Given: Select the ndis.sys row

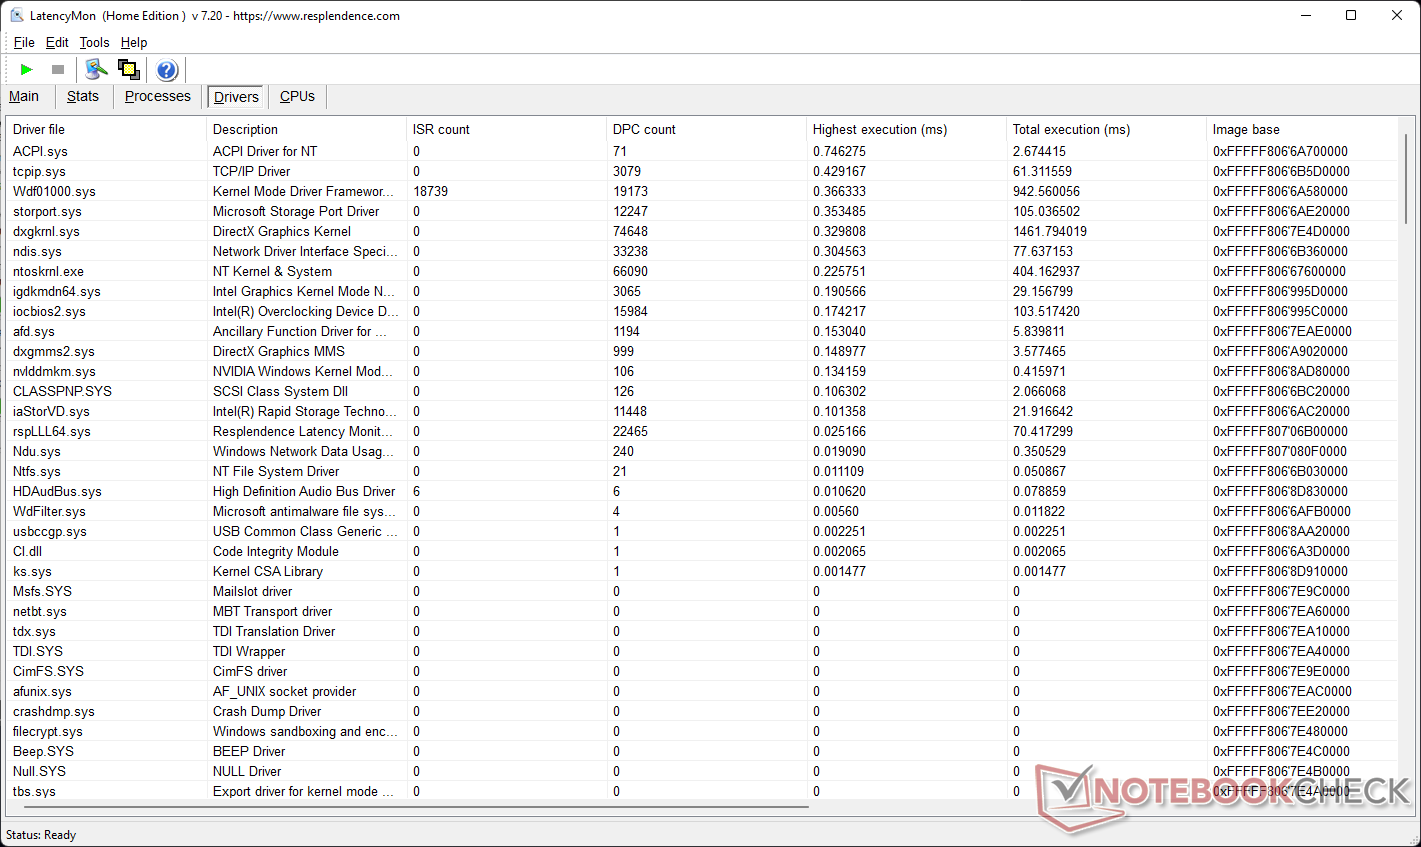Looking at the screenshot, I should [703, 251].
